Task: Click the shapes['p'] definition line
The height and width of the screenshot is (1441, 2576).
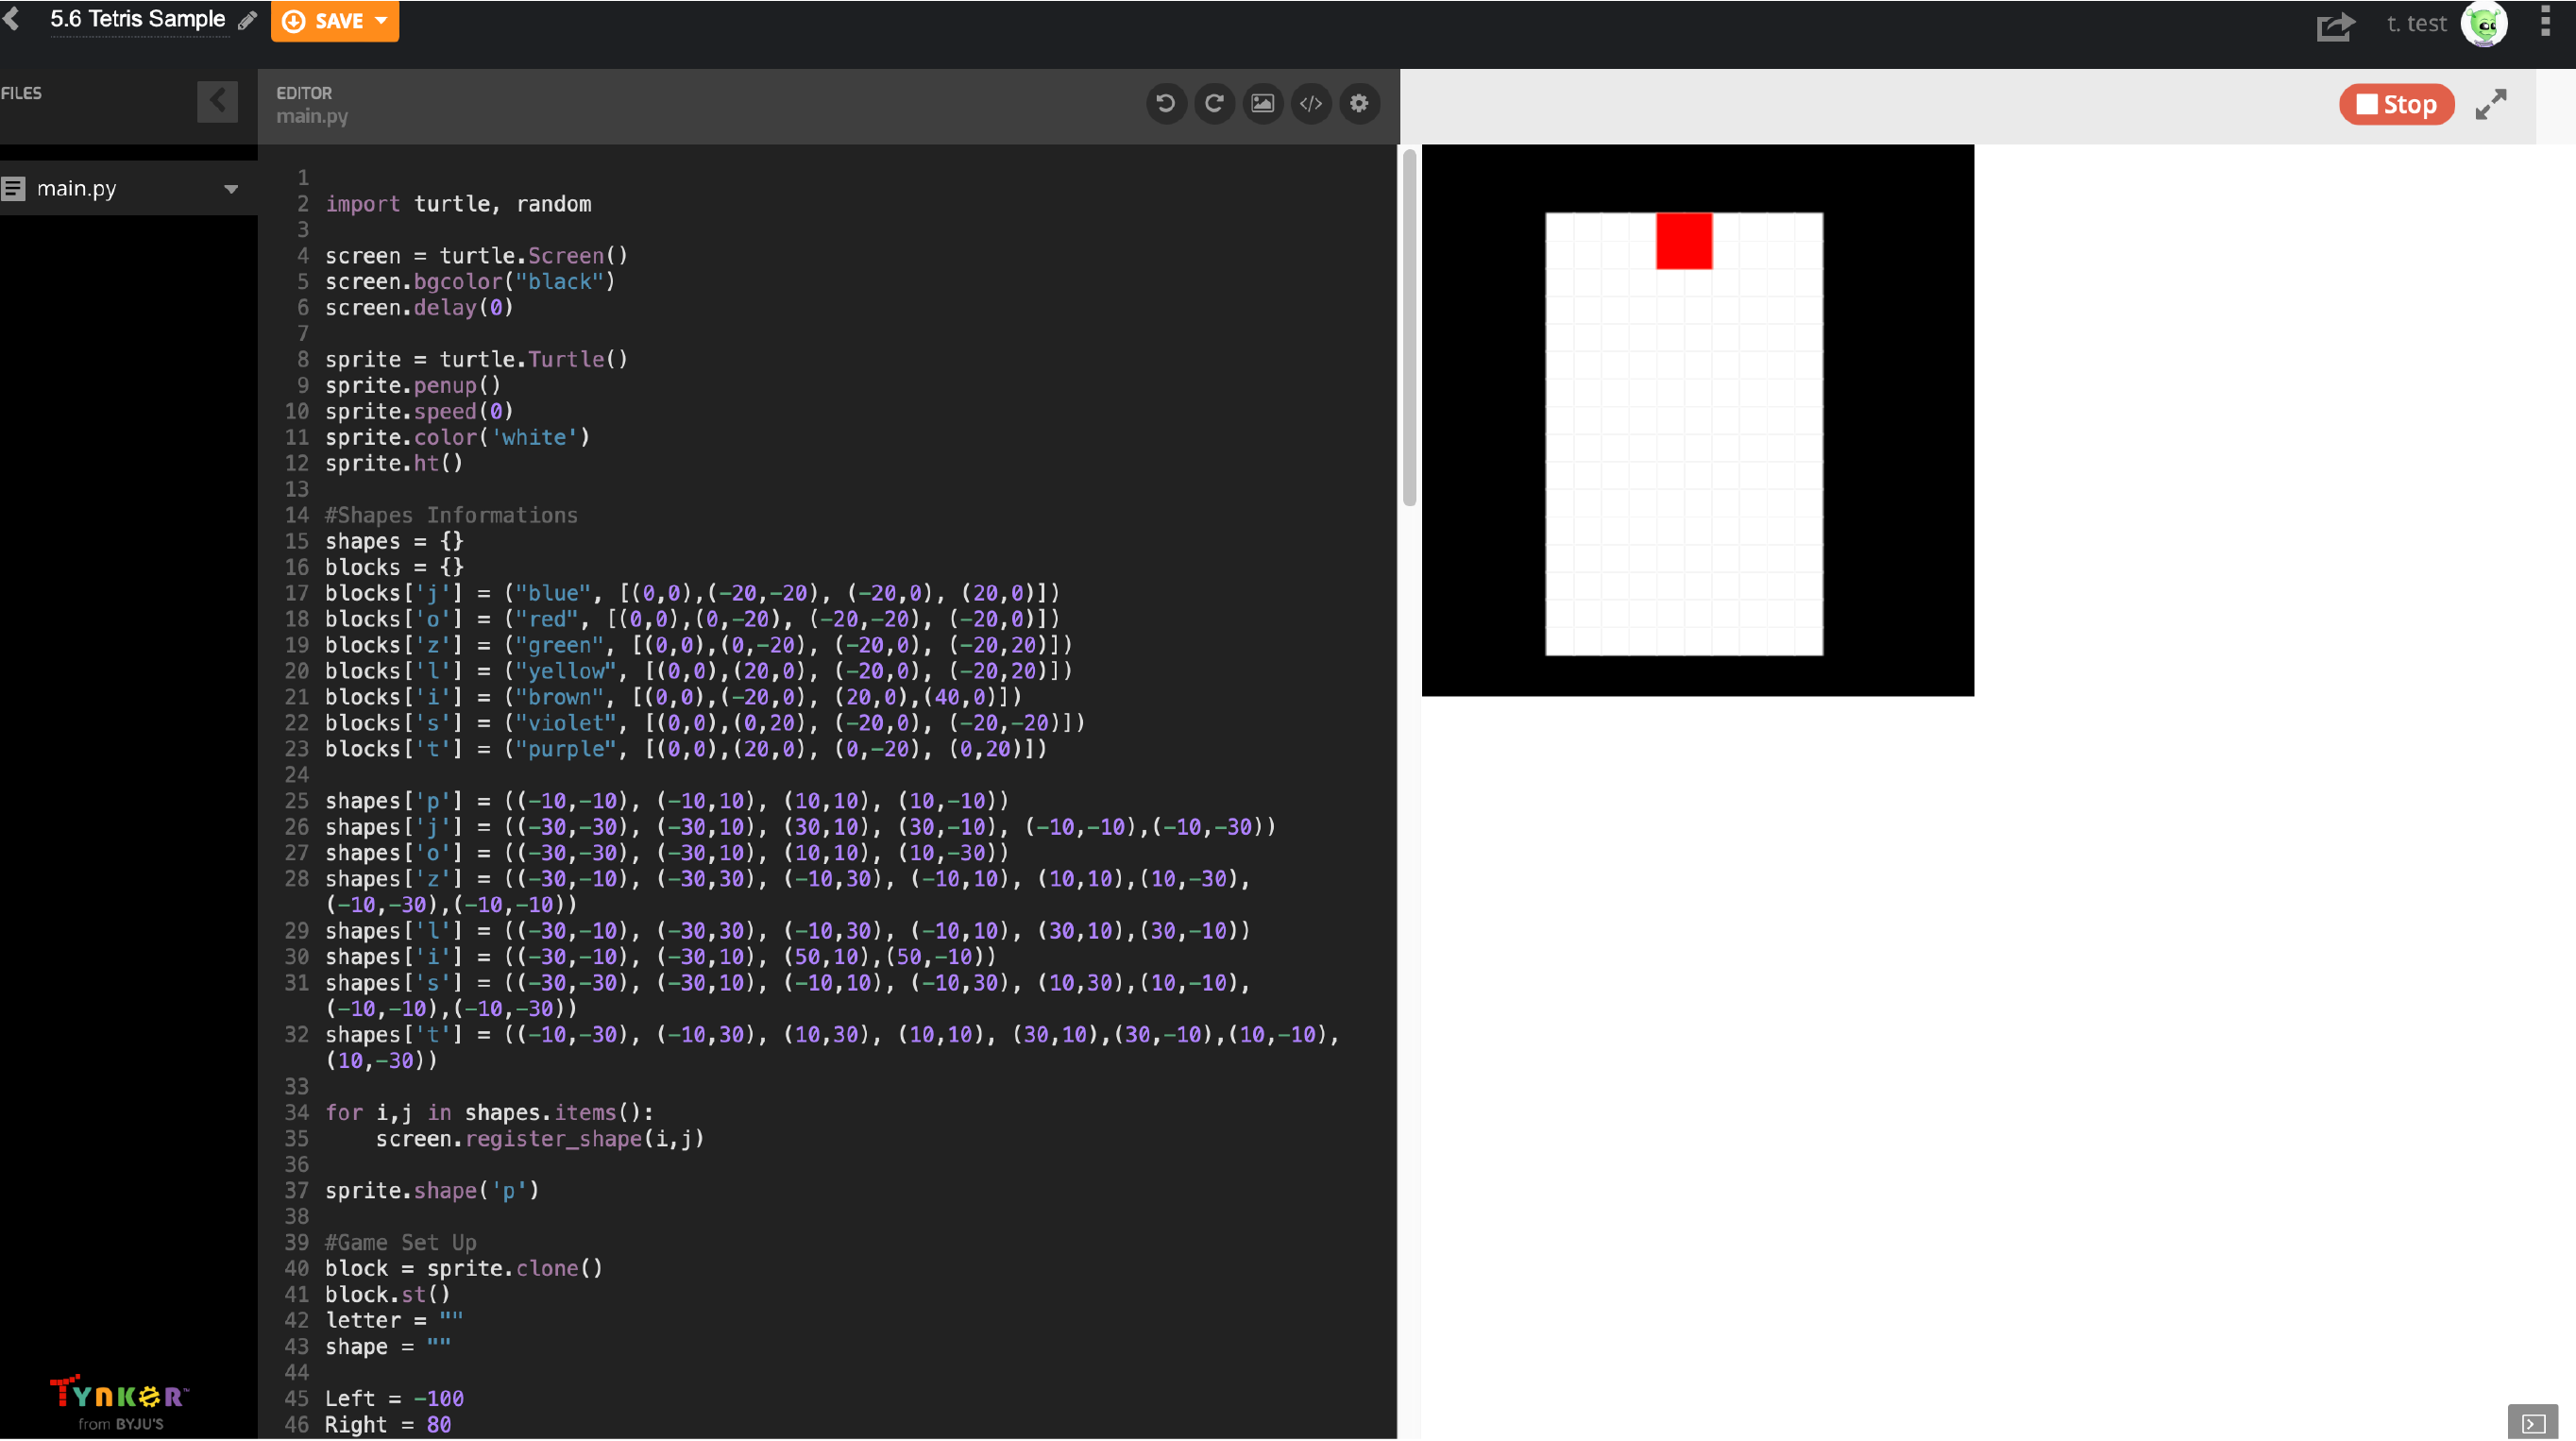Action: (667, 801)
